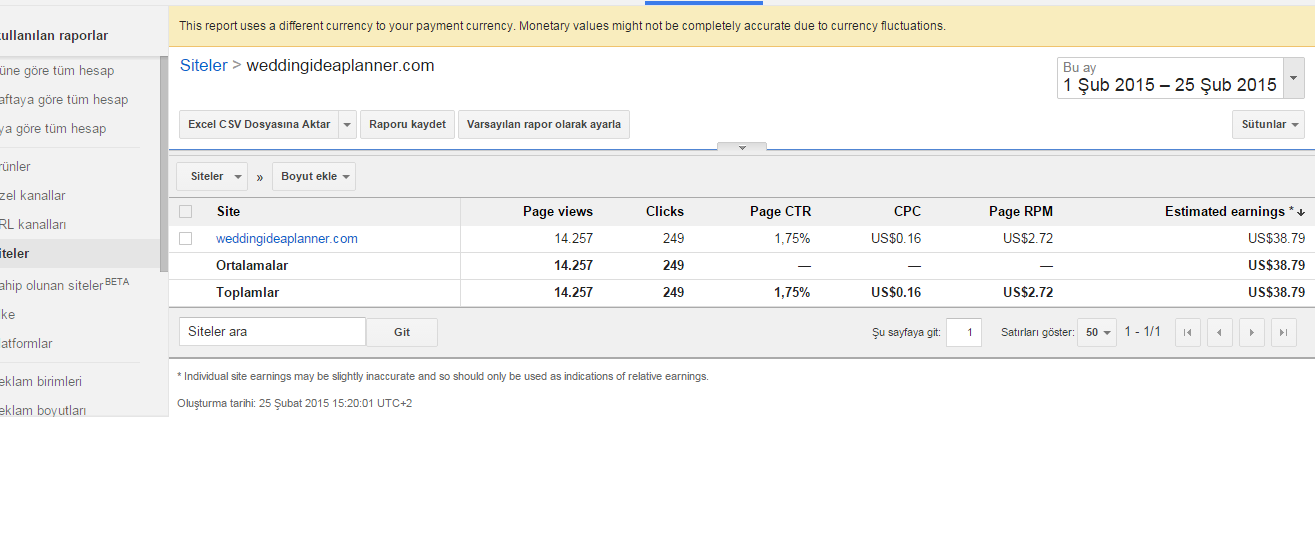Sort by the Clicks column header

tap(665, 211)
